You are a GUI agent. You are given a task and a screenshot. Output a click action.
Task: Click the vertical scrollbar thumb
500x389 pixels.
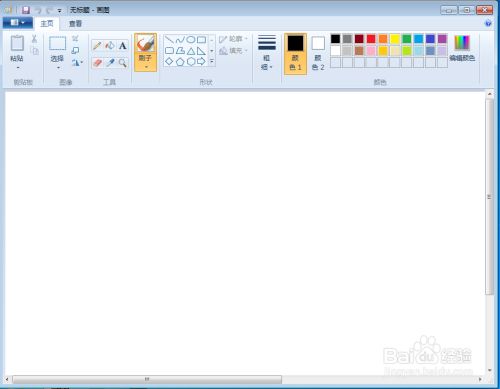(x=489, y=197)
